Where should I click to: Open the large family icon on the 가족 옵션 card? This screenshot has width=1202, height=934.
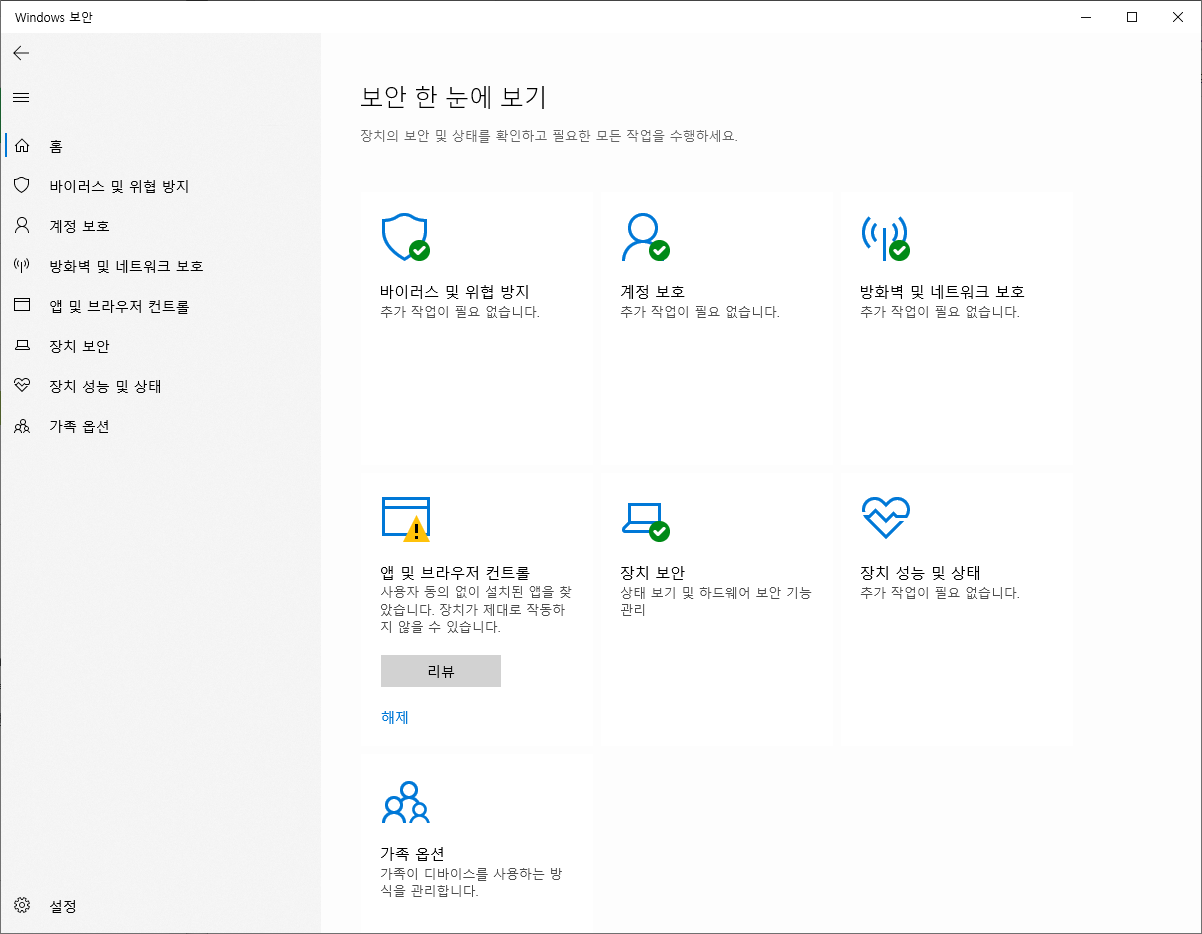click(x=405, y=802)
